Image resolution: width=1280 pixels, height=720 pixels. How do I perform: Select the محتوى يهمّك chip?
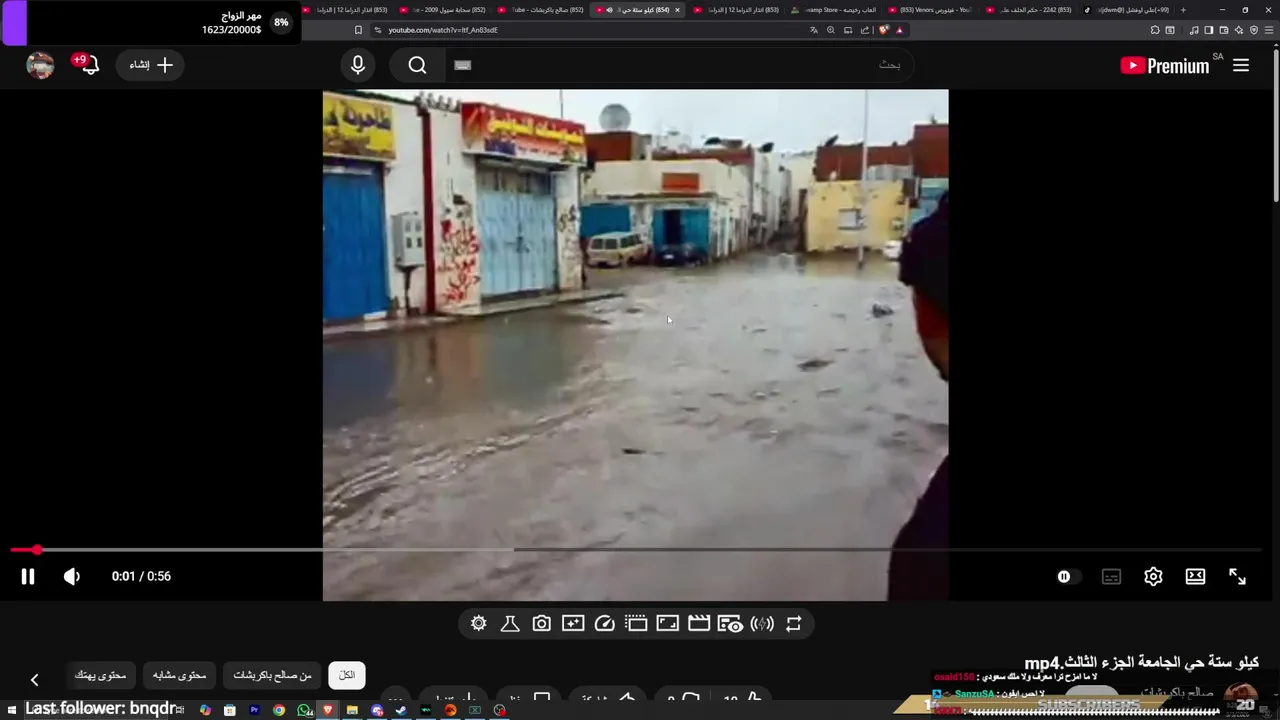coord(100,676)
